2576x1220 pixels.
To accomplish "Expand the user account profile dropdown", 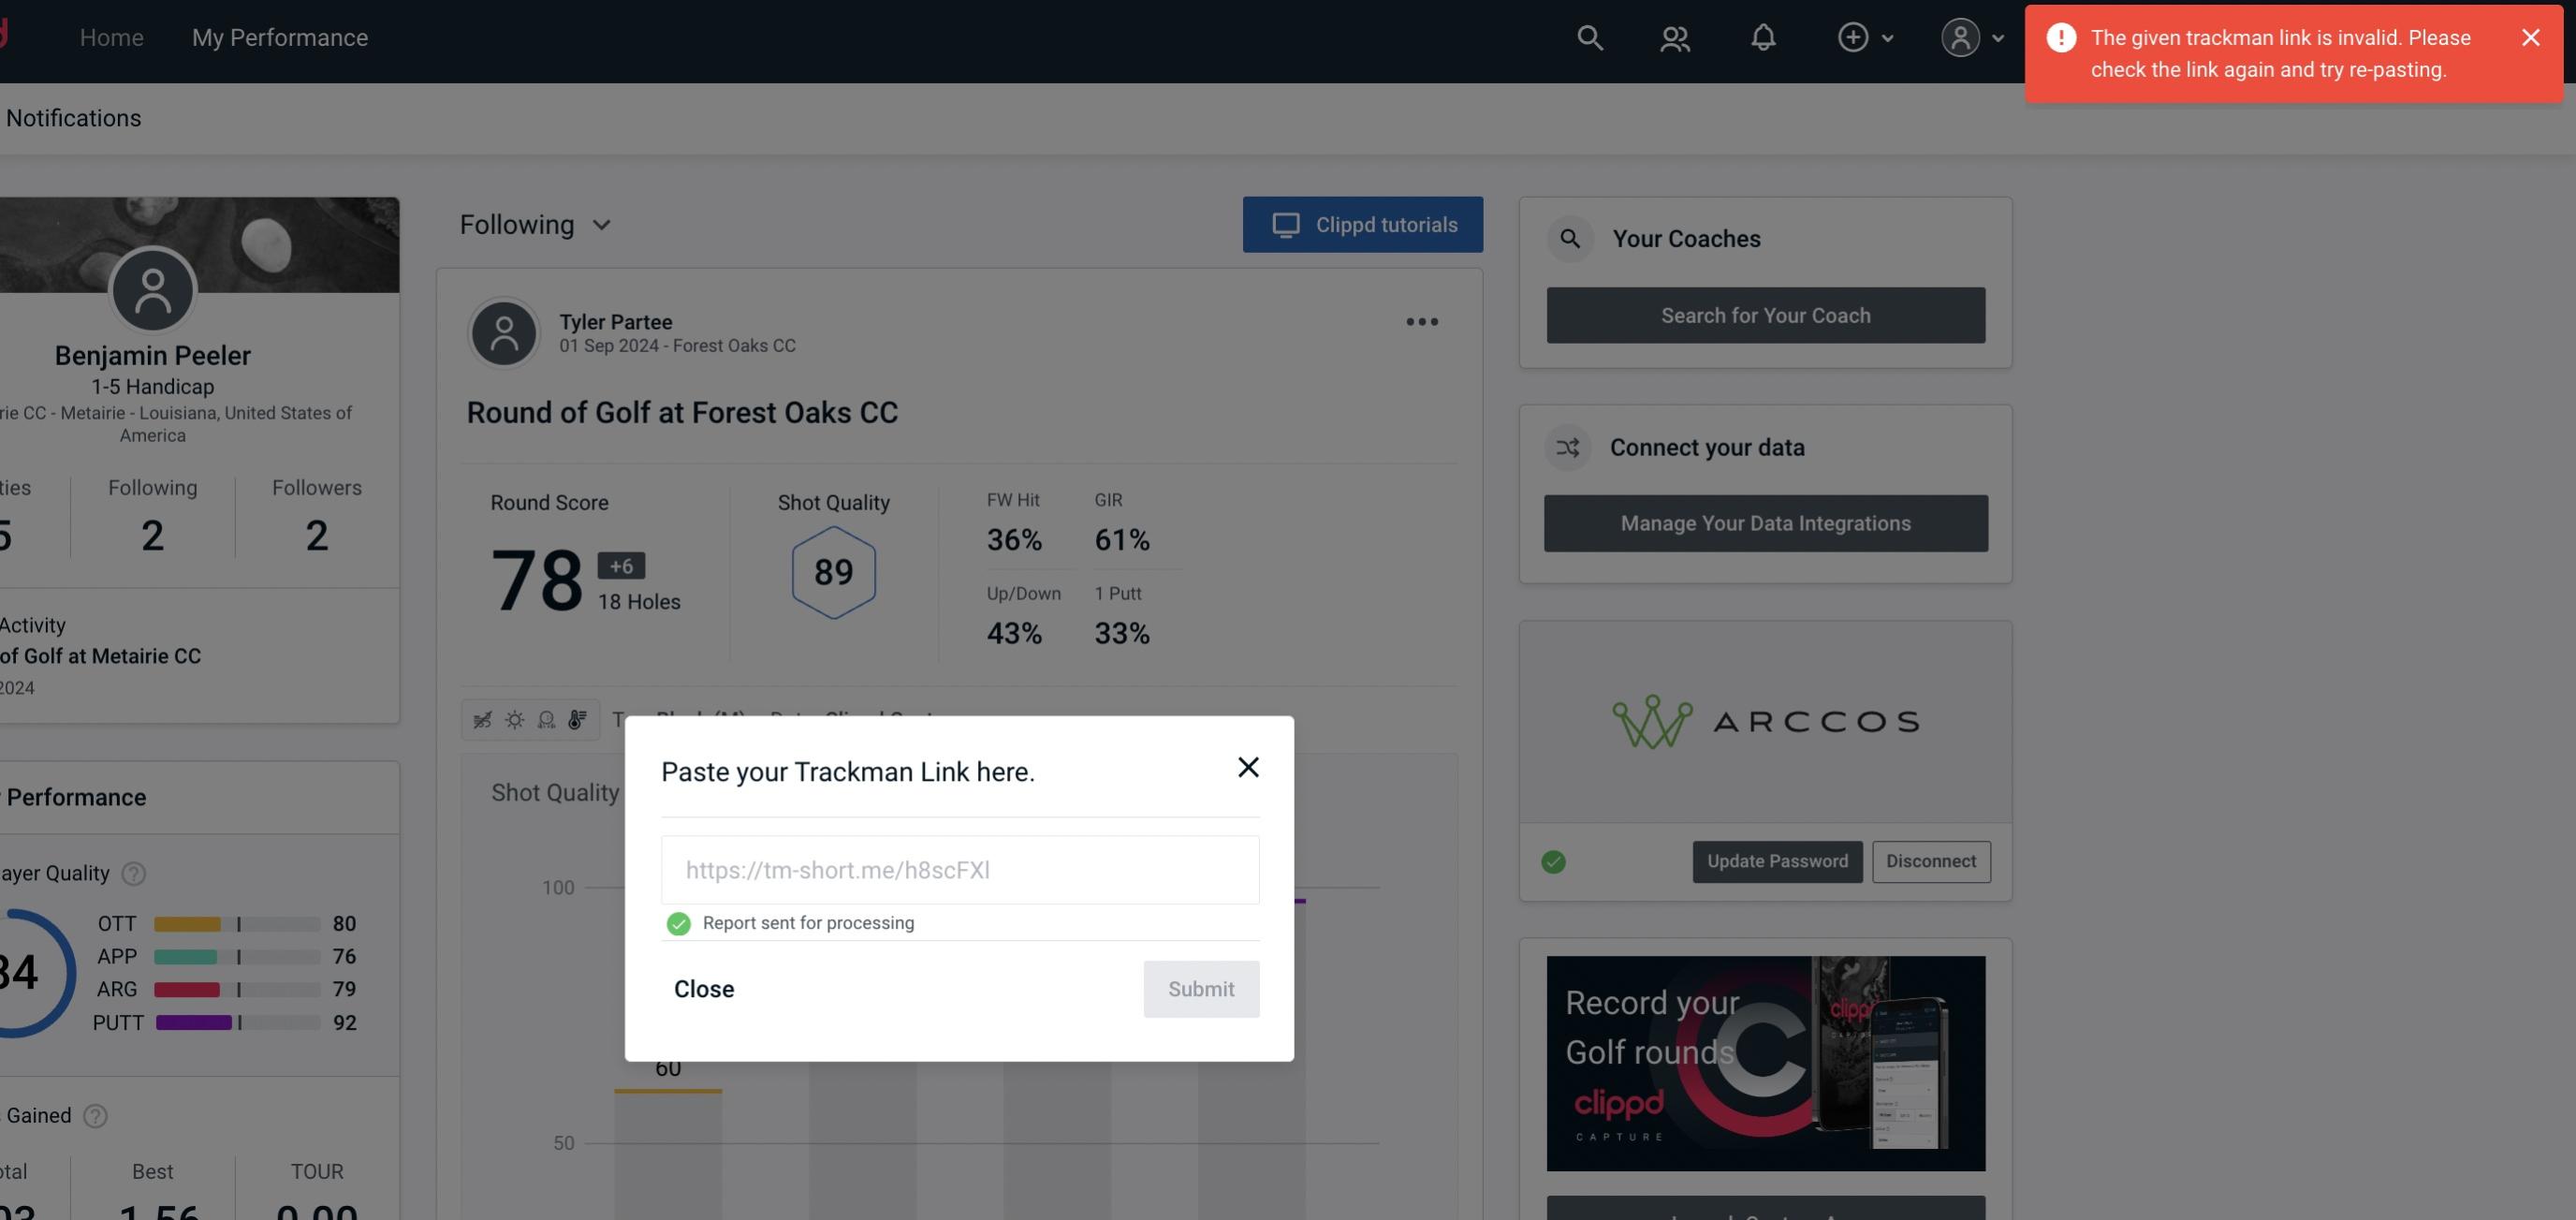I will click(x=1971, y=37).
